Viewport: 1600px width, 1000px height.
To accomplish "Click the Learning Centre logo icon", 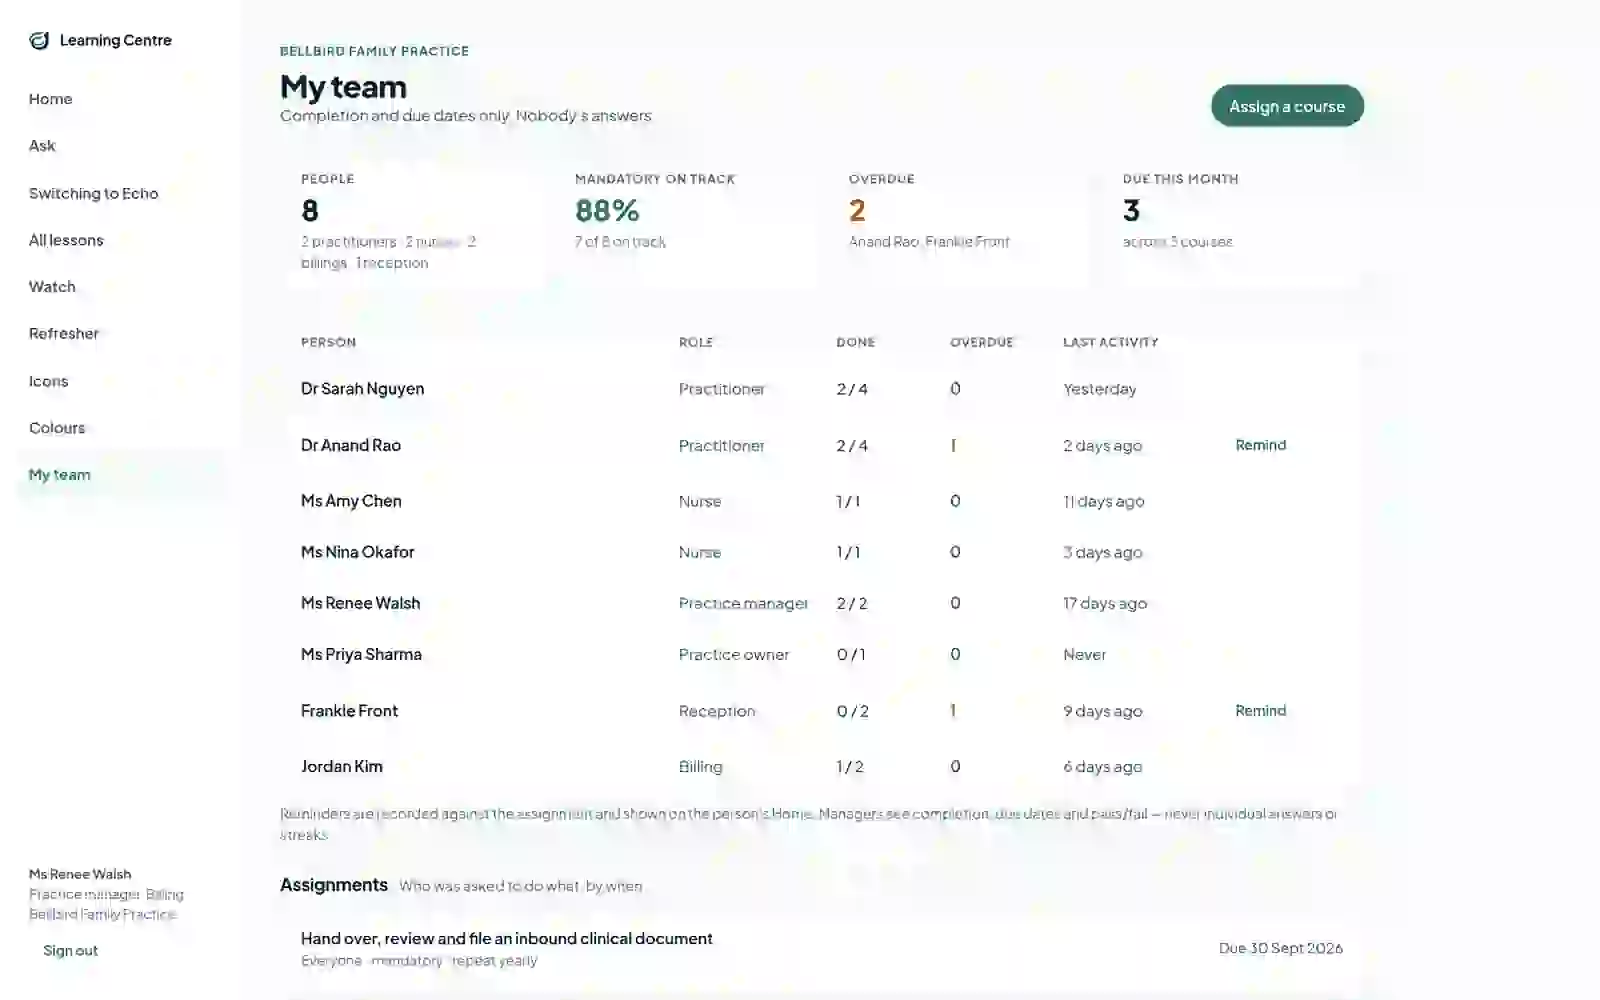I will [x=39, y=40].
